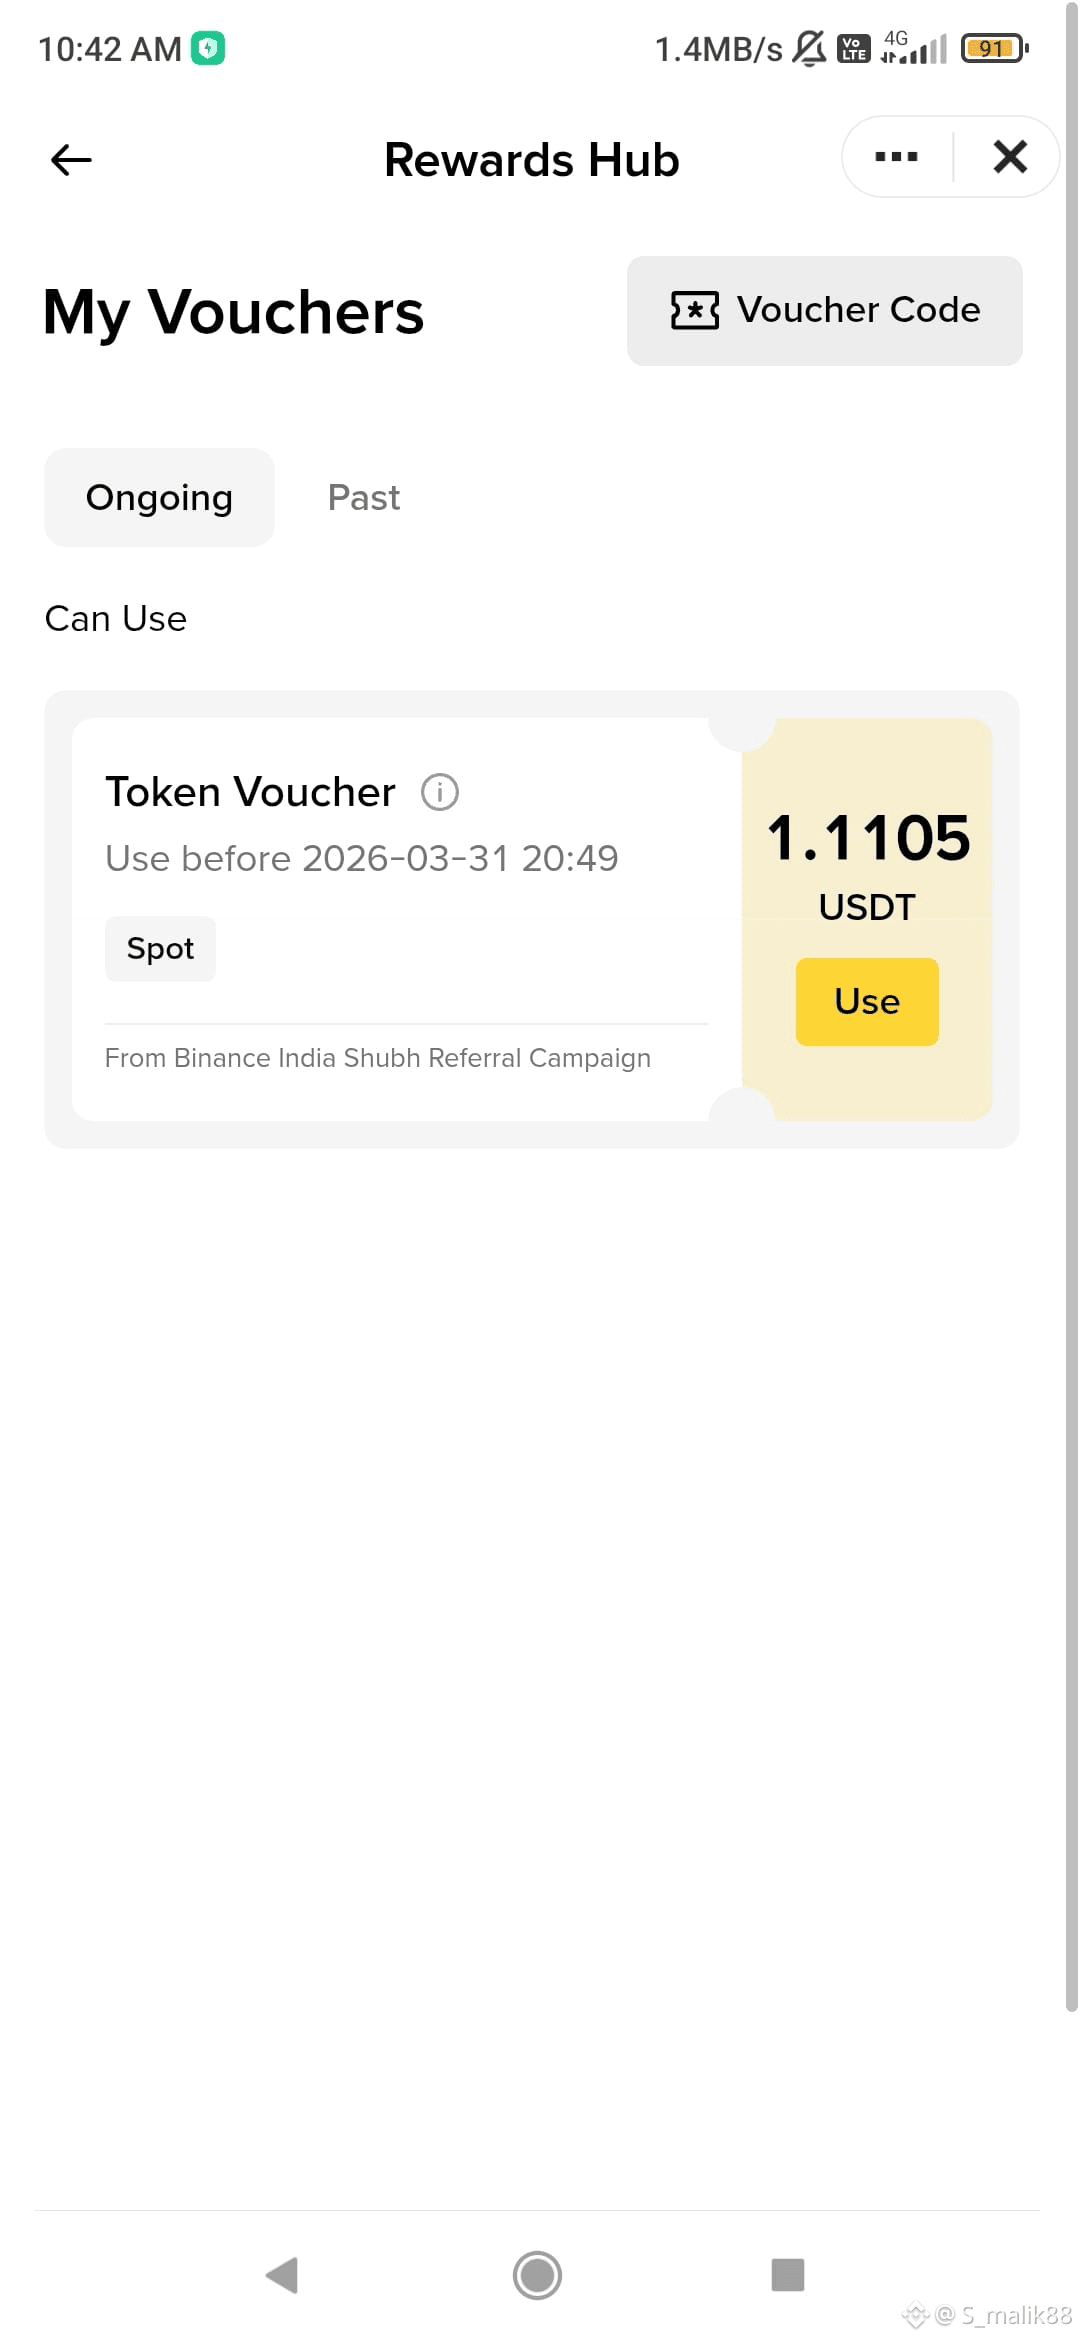Tap the ticket star voucher icon
1080x2340 pixels.
(695, 310)
